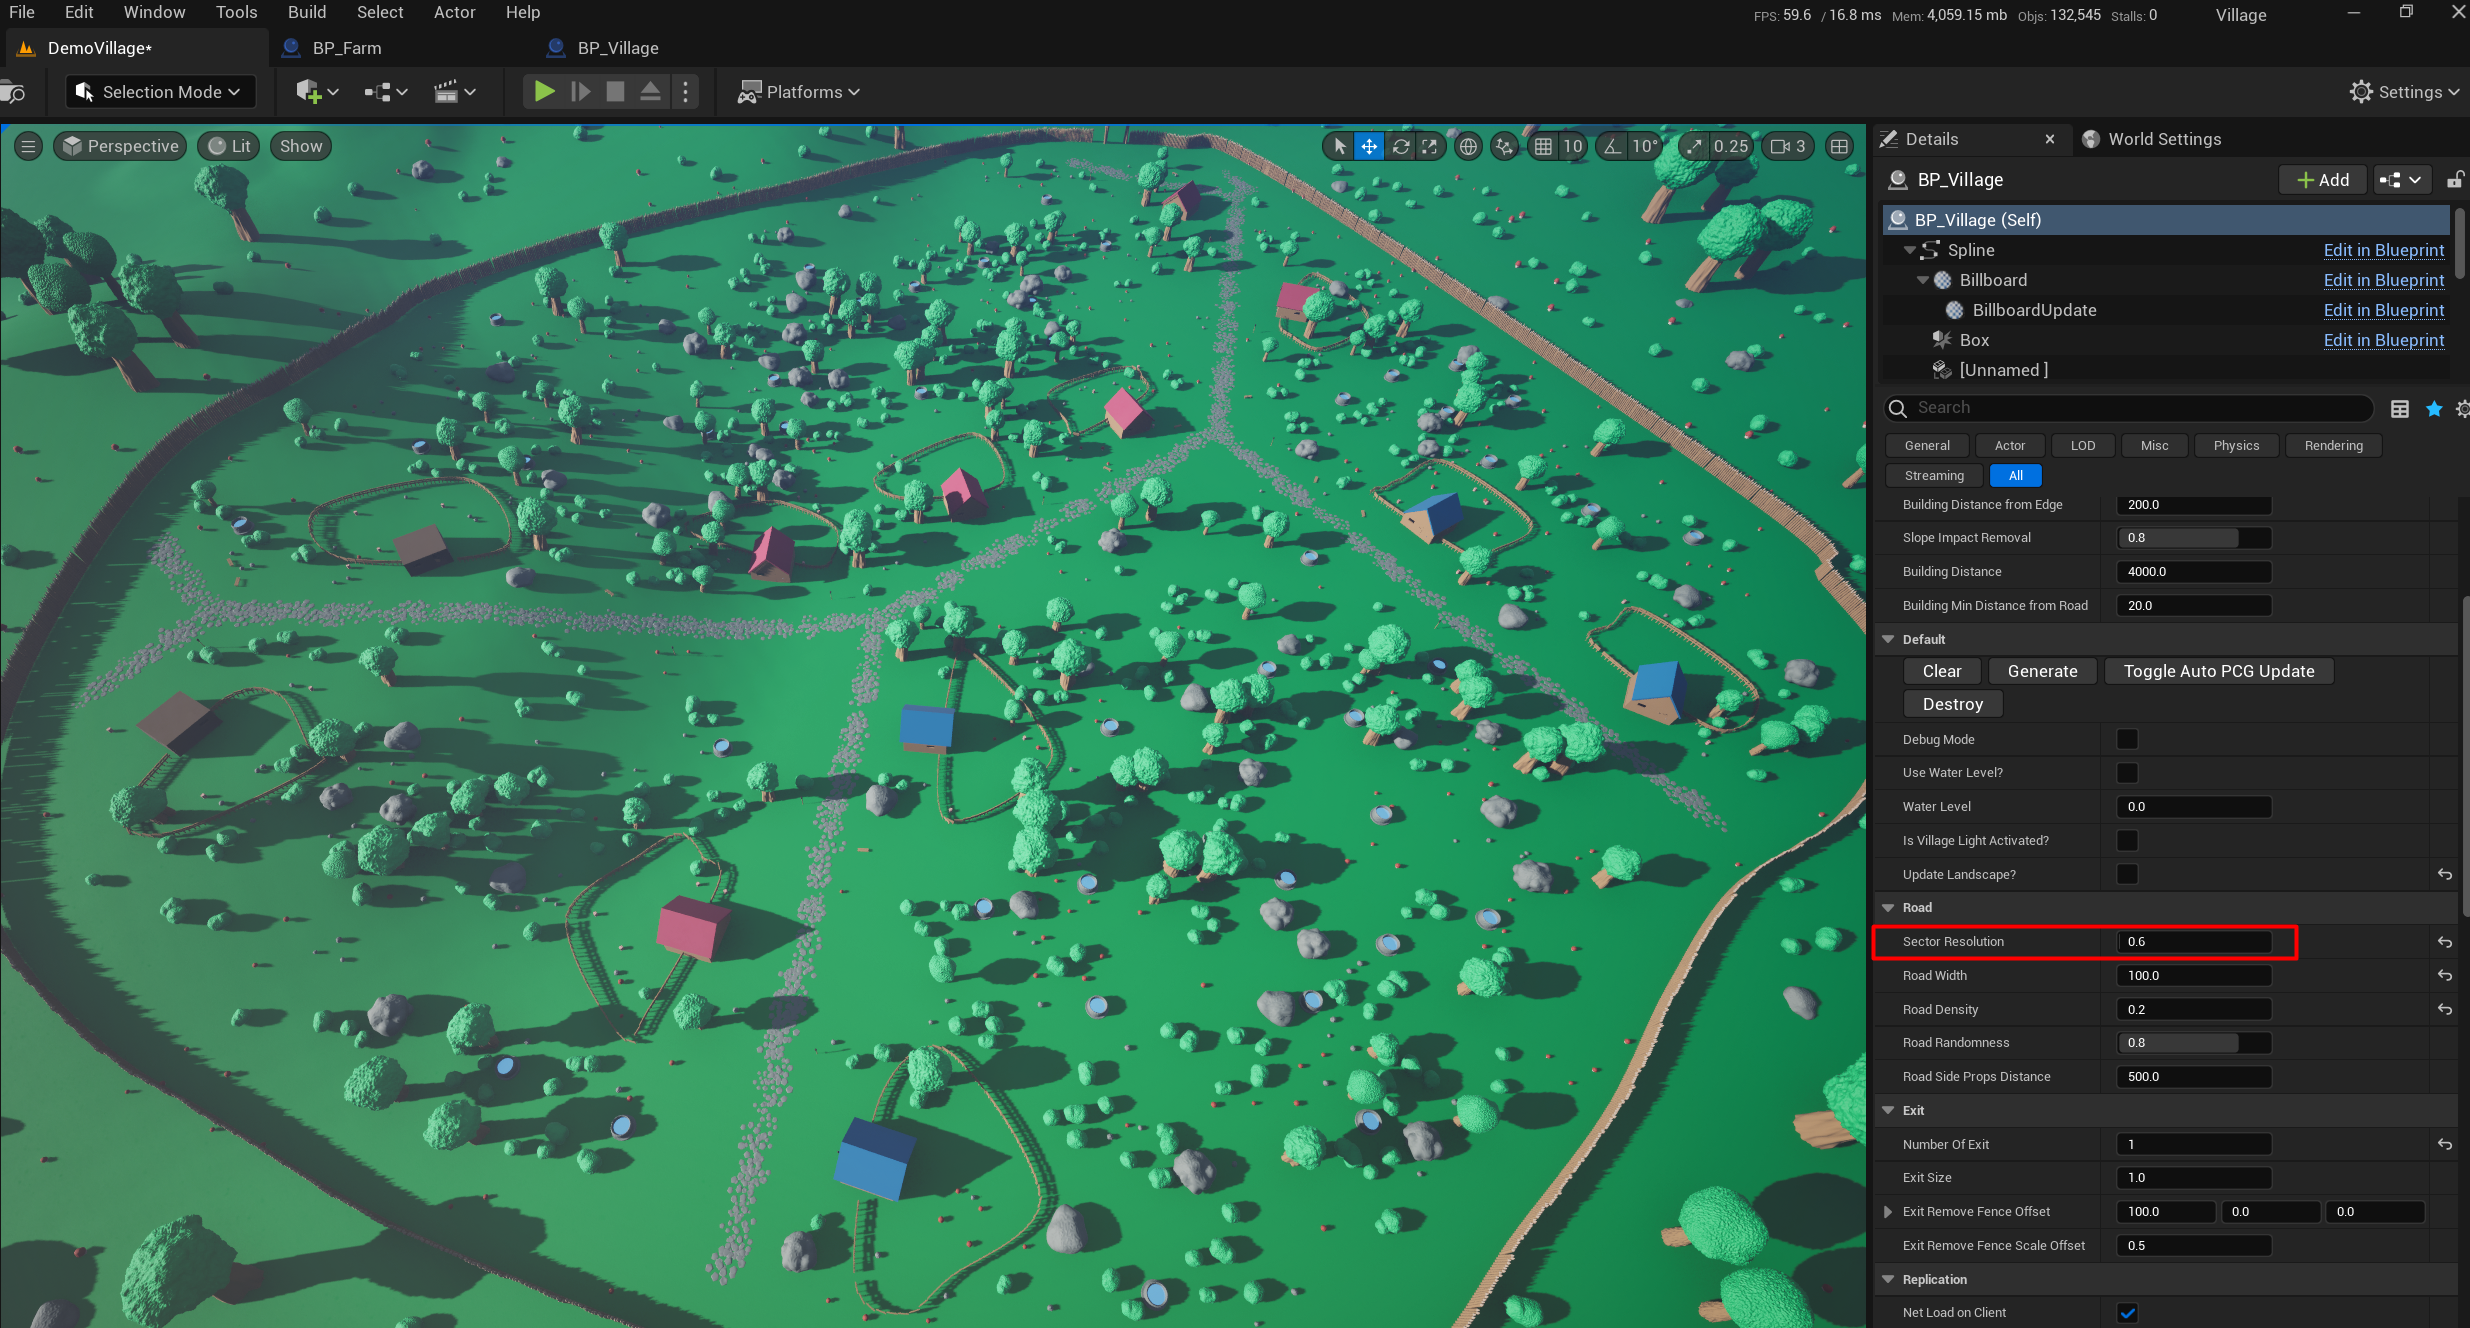
Task: Click the Road Randomness slider field
Action: click(x=2193, y=1042)
